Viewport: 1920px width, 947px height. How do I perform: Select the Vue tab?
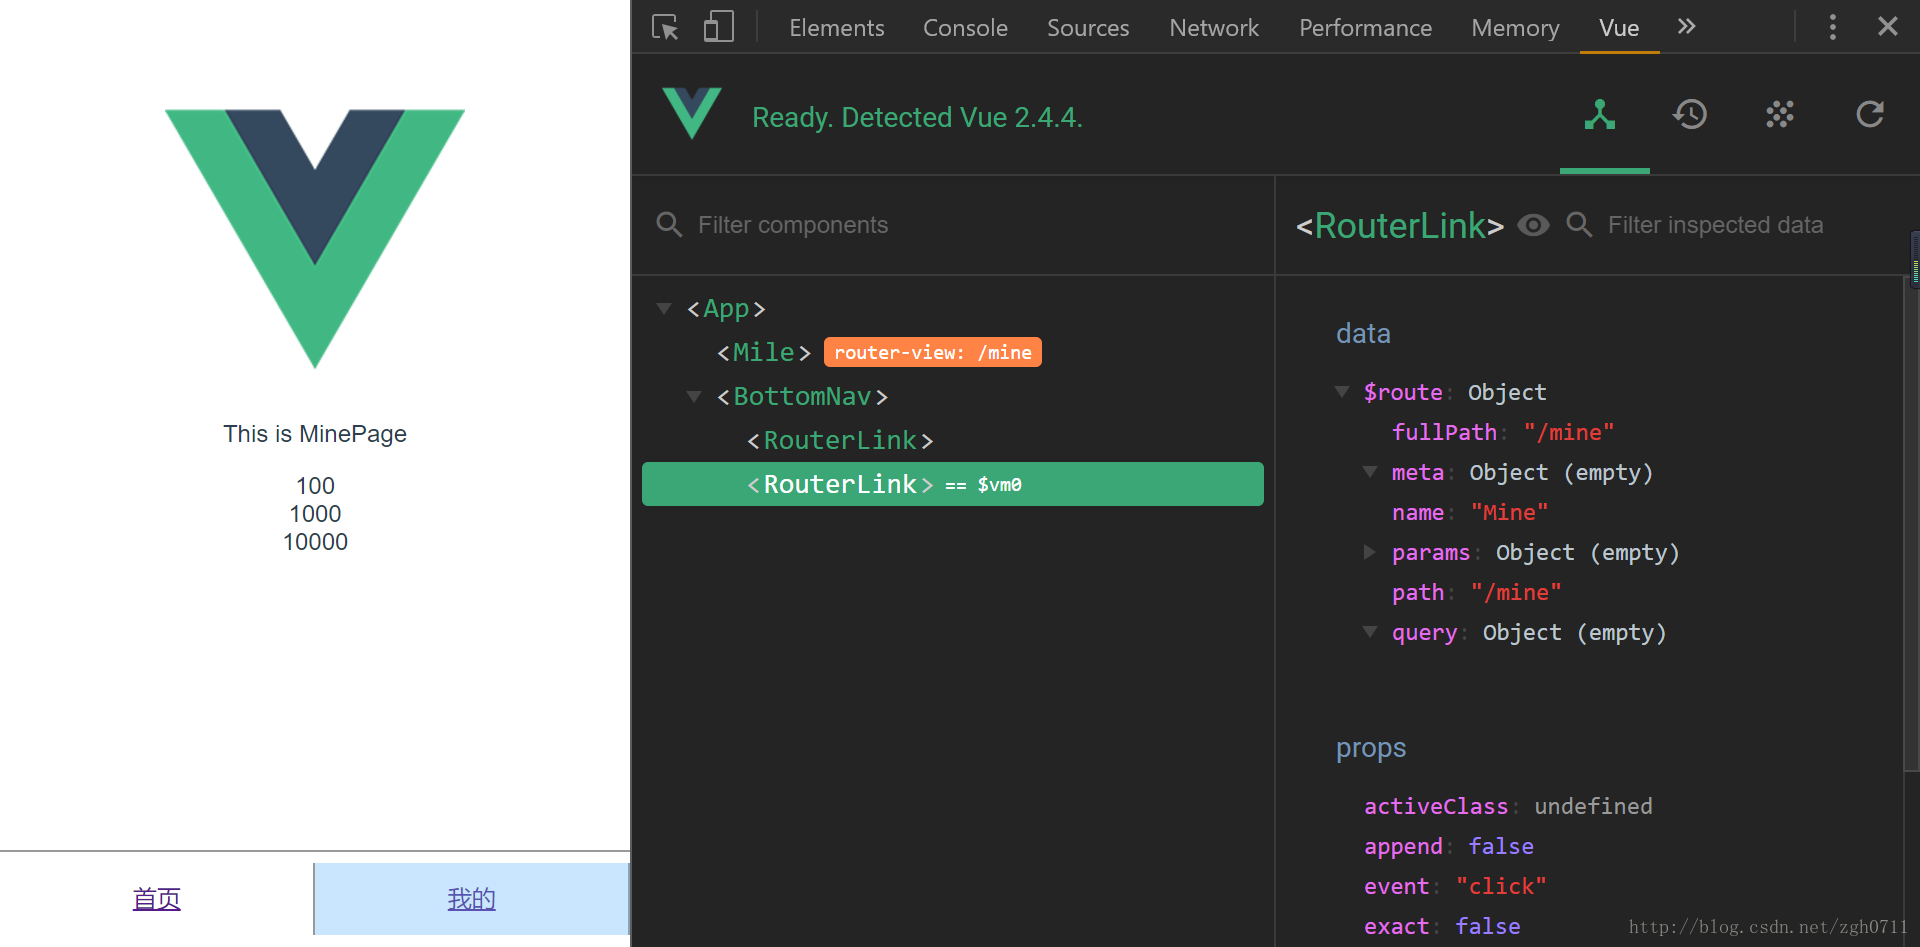pyautogui.click(x=1619, y=28)
